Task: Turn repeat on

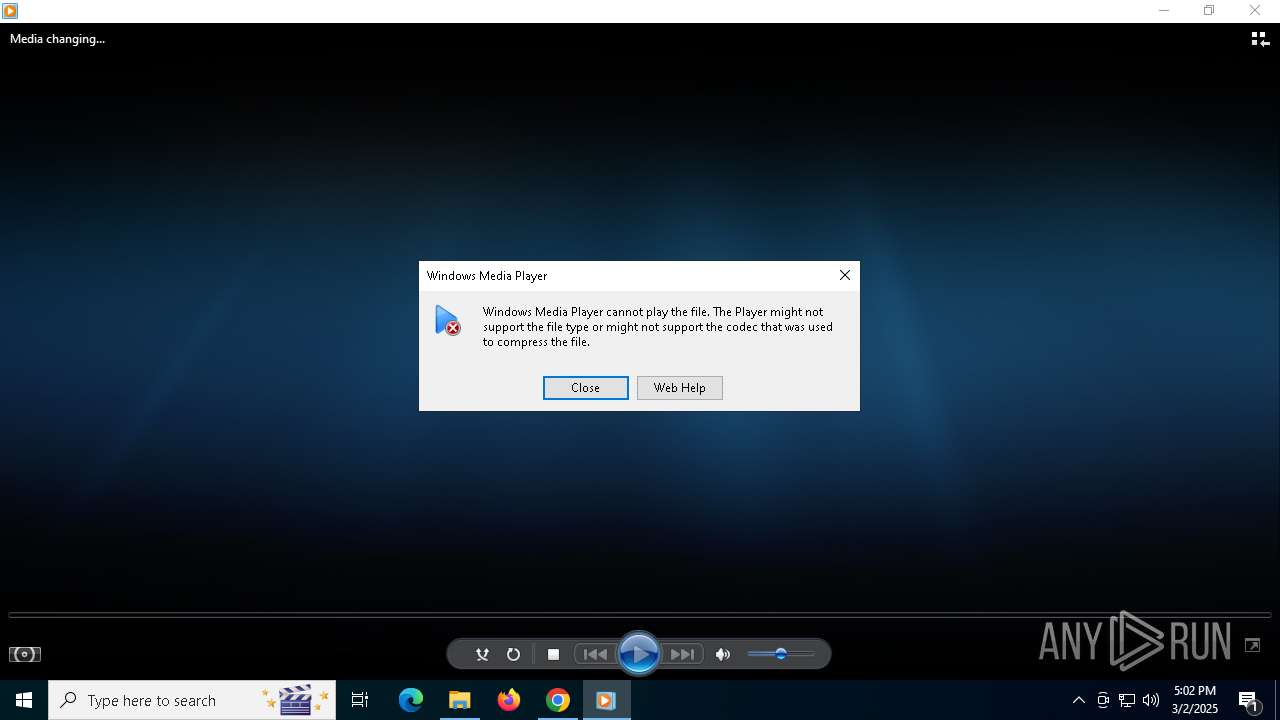Action: coord(513,654)
